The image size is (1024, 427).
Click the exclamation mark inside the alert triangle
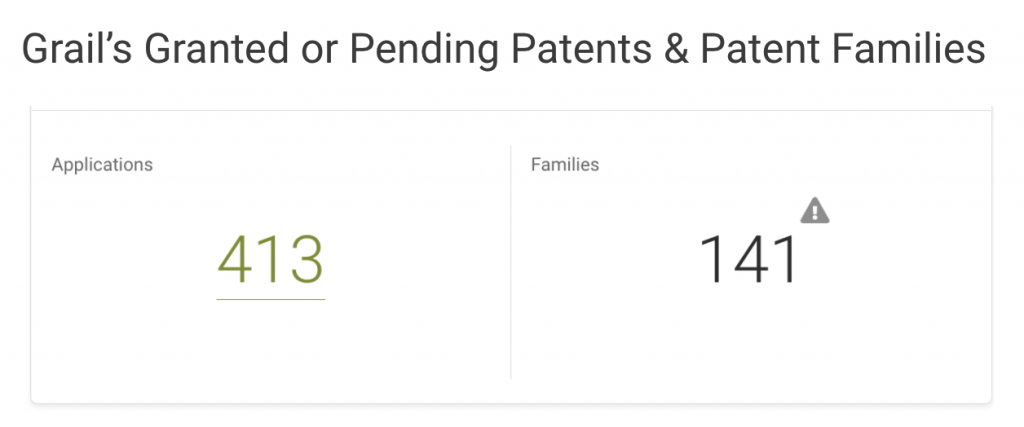(814, 213)
